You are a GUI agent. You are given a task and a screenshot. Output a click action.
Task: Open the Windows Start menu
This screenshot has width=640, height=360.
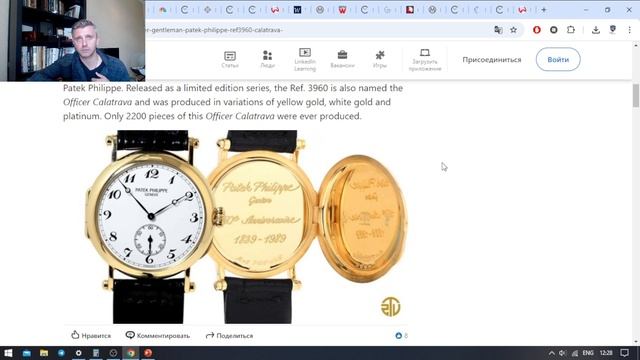(x=8, y=353)
